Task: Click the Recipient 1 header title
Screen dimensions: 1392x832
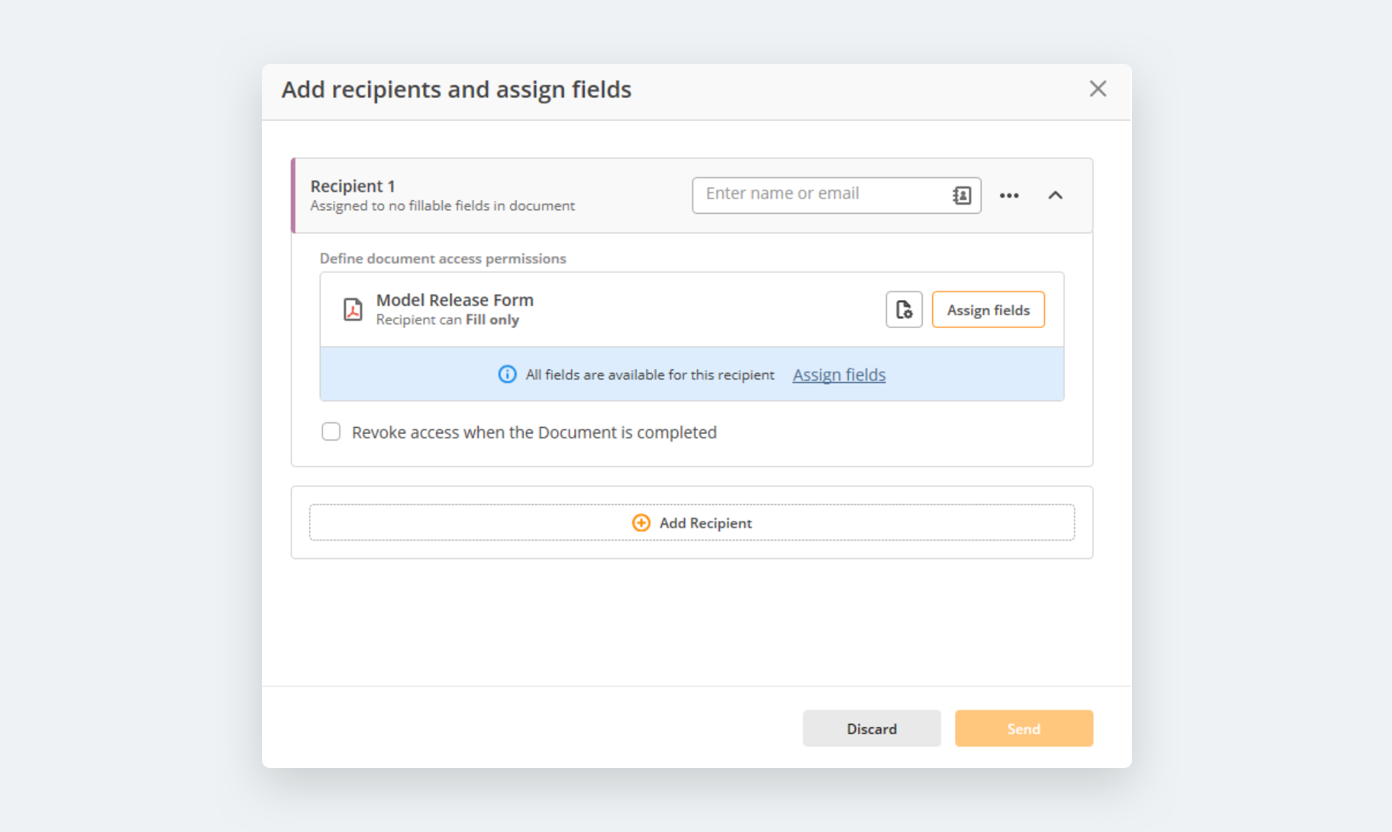Action: pos(353,186)
